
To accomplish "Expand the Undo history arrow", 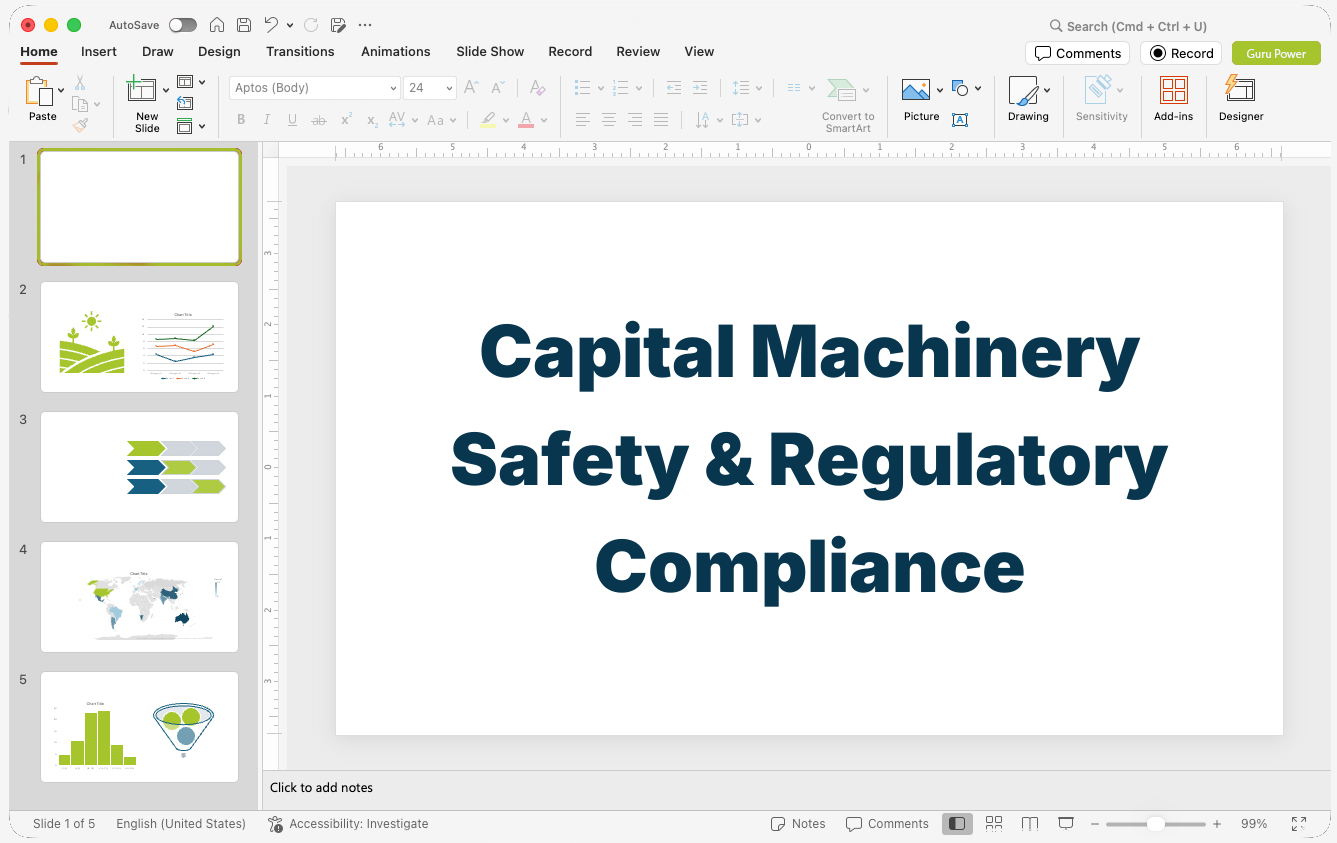I will [x=290, y=25].
